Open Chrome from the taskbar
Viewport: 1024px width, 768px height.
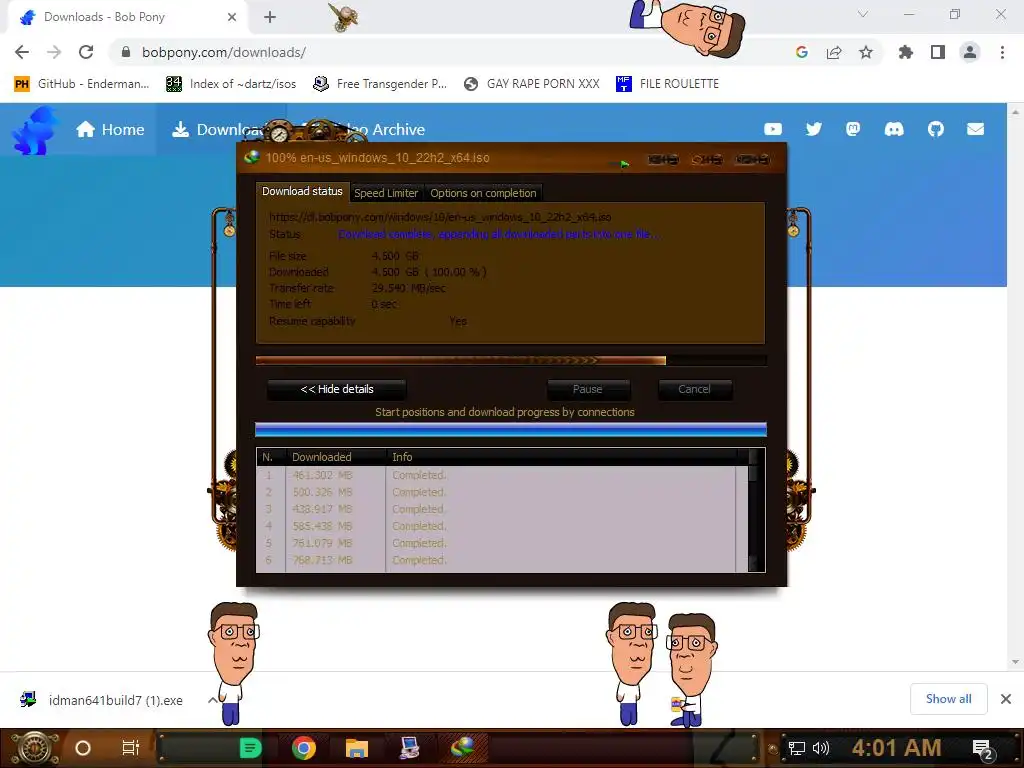click(304, 748)
